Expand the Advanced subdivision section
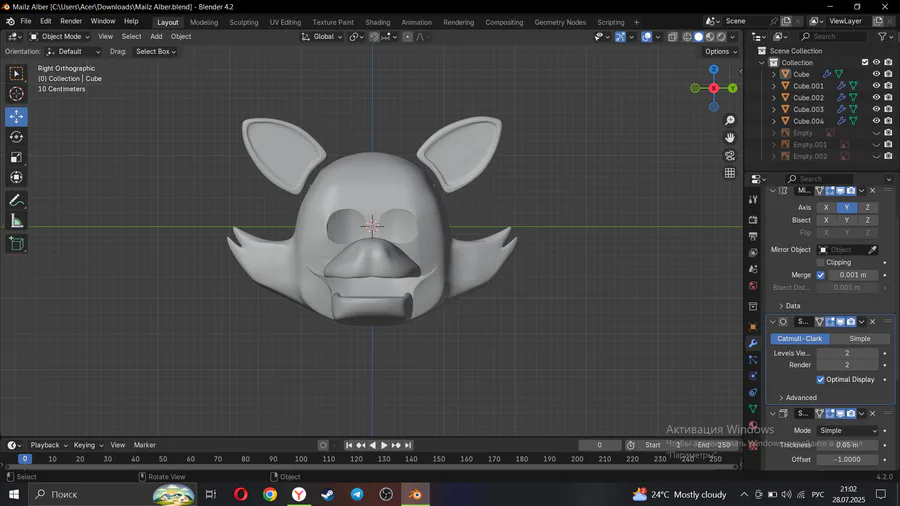 (798, 398)
